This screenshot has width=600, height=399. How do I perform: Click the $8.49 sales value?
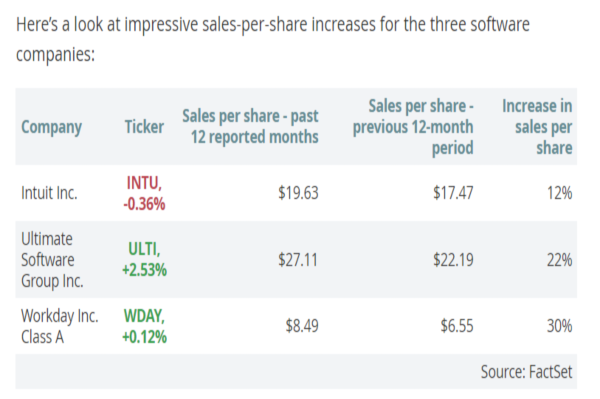click(x=302, y=326)
